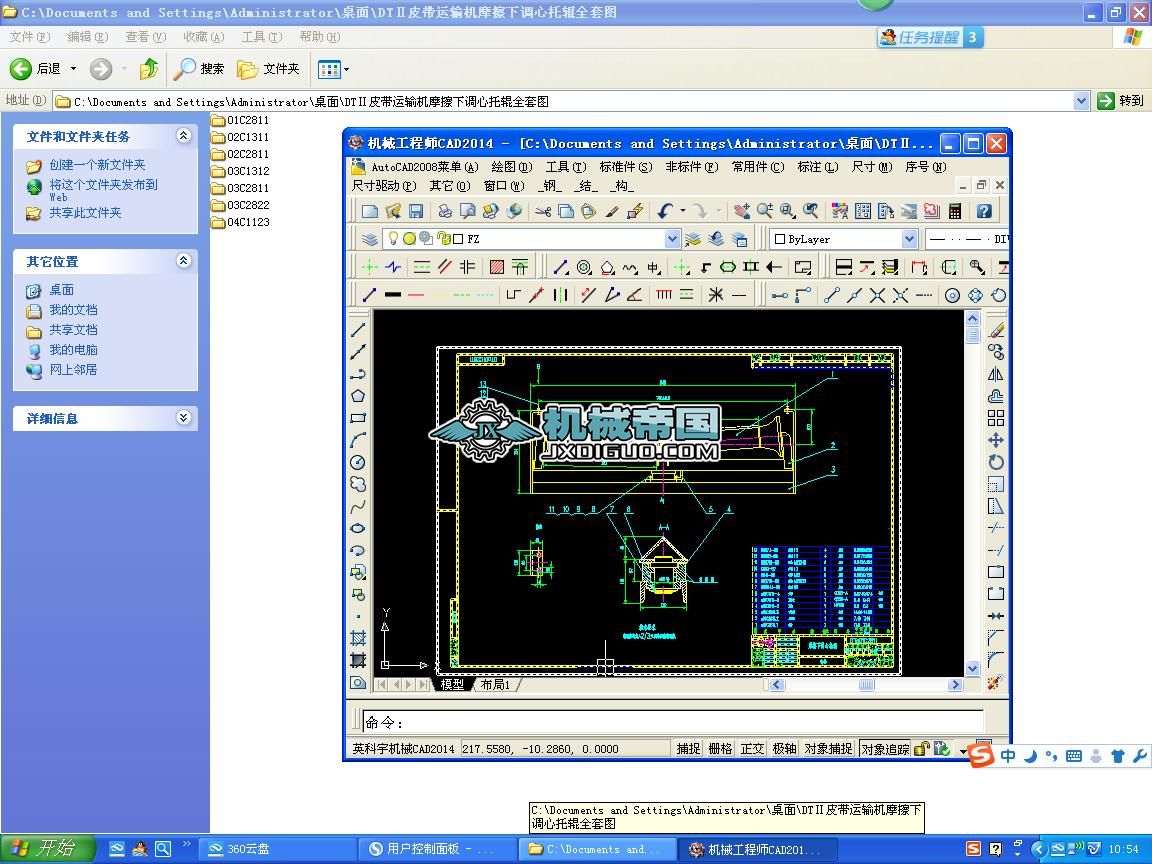Open the calculator icon in CAD toolbar
The image size is (1152, 864).
pos(955,212)
